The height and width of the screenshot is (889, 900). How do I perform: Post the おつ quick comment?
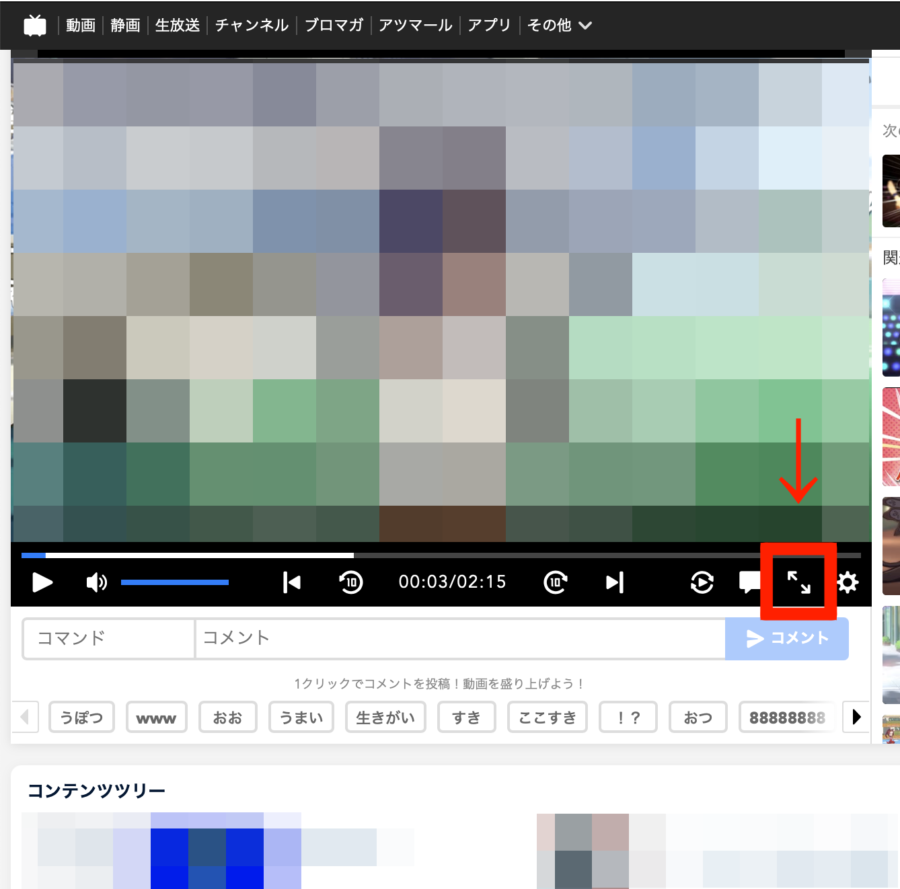pos(698,717)
